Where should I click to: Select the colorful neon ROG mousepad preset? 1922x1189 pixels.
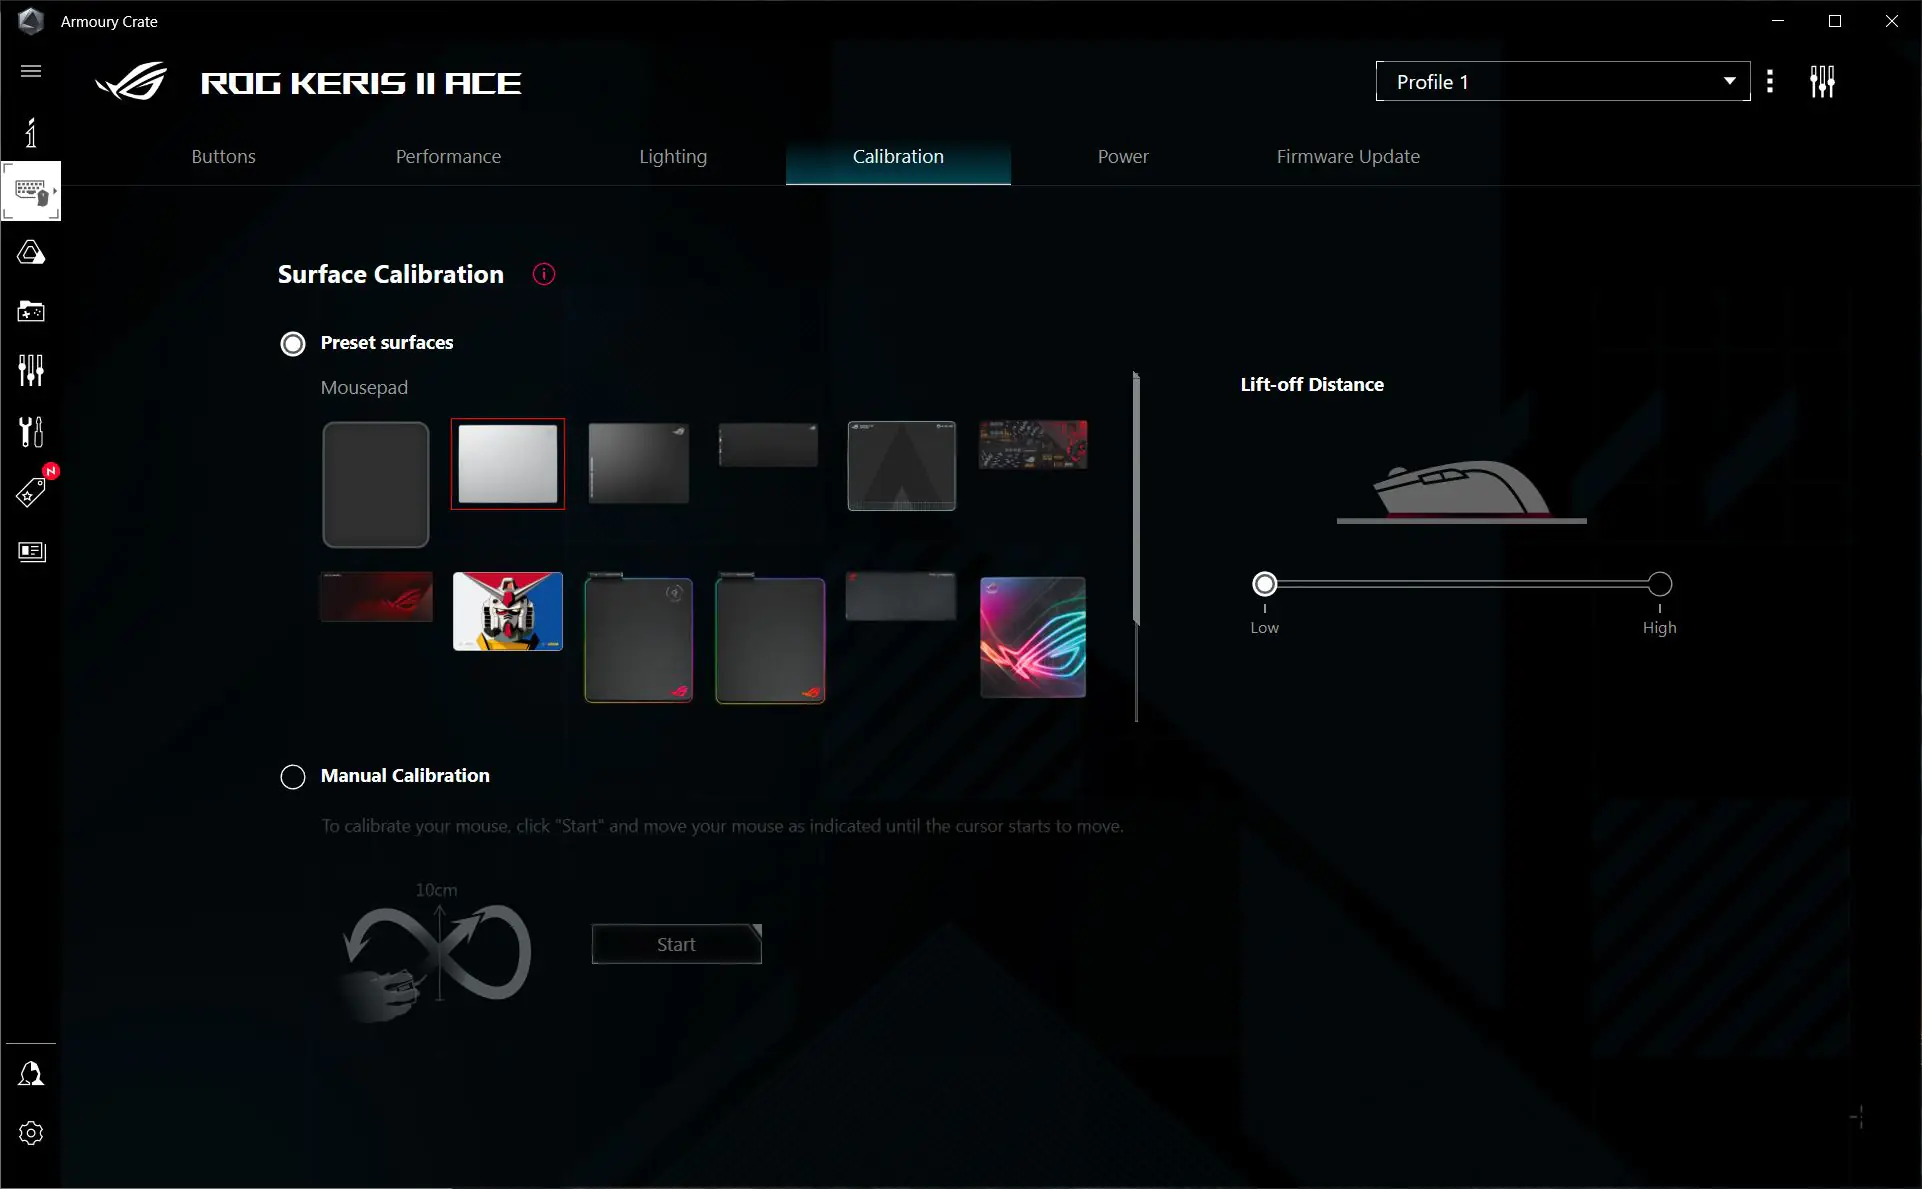tap(1033, 637)
